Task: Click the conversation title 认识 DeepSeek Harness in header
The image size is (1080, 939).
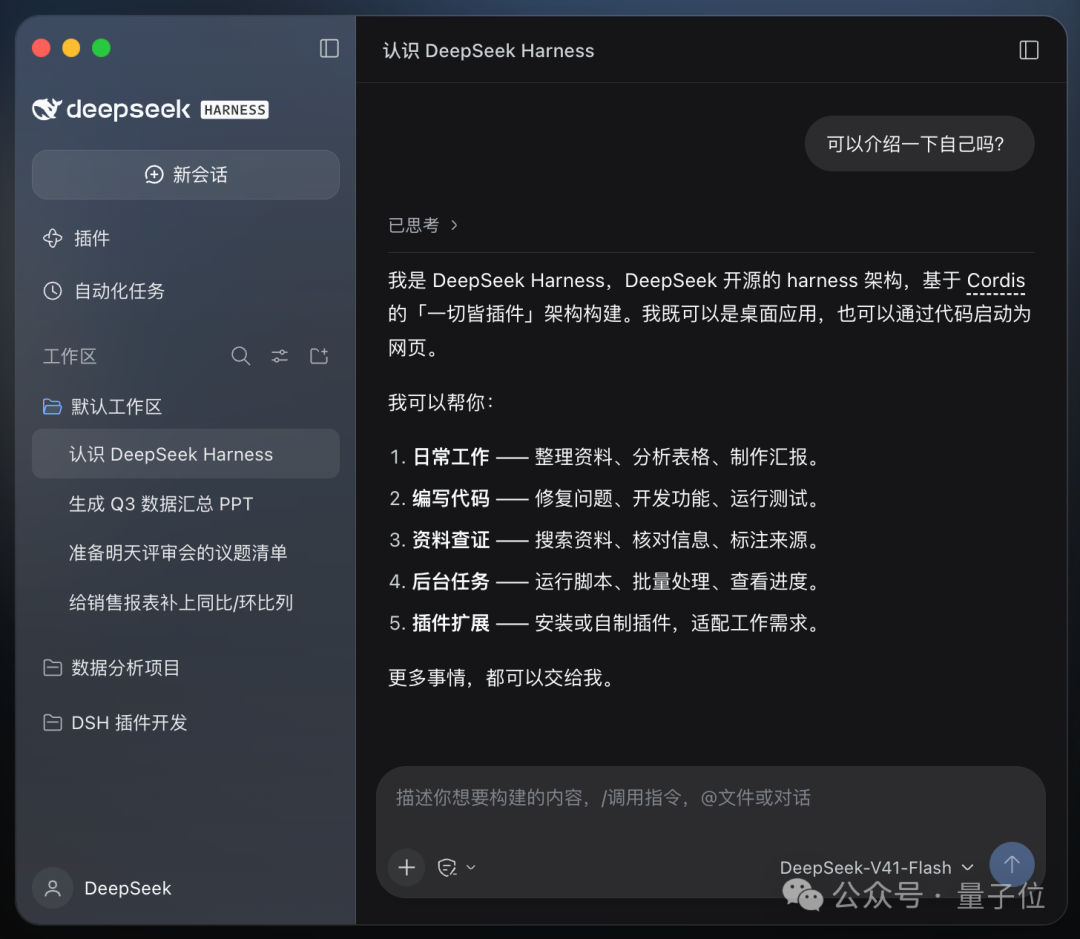Action: tap(488, 50)
